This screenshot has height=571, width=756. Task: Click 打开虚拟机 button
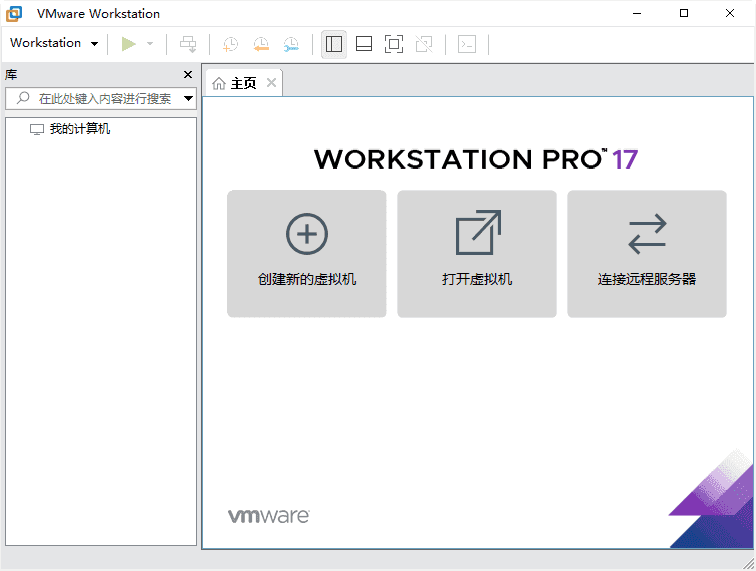476,254
